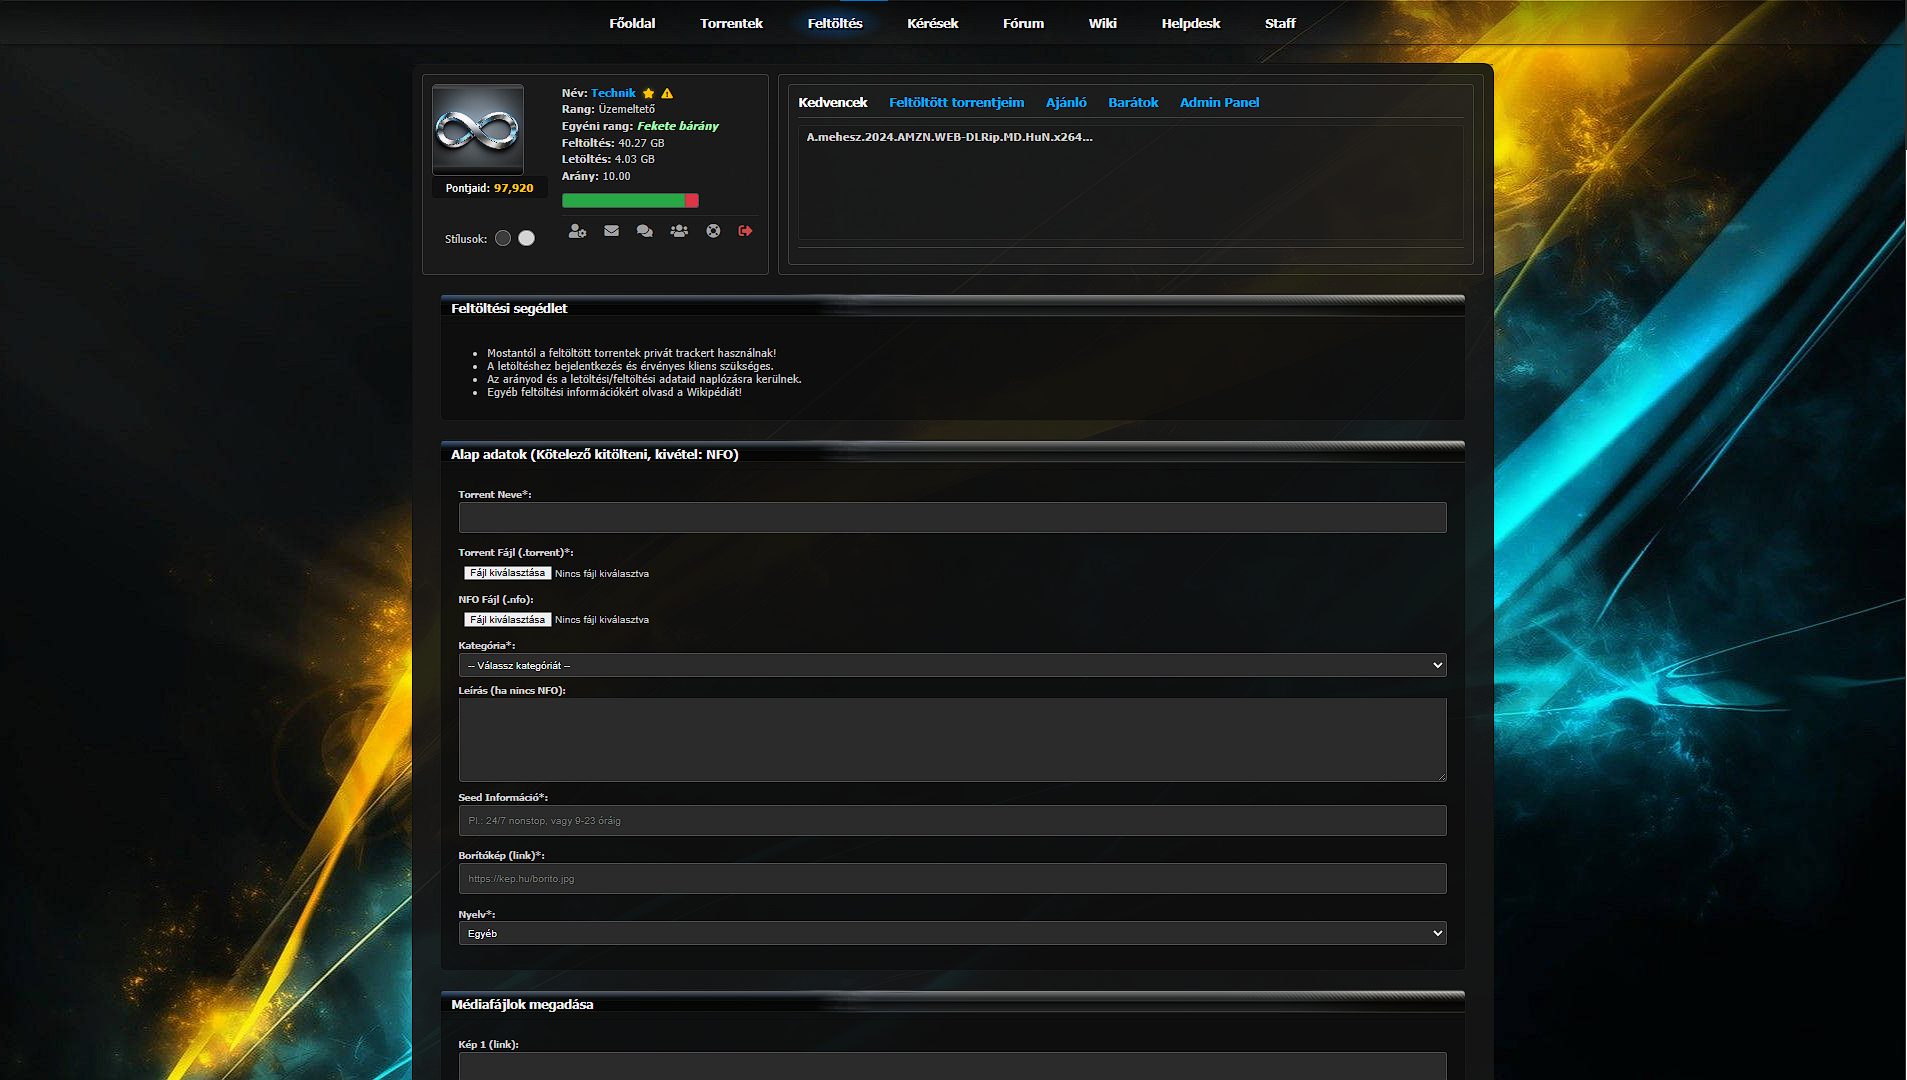
Task: Click the Rang Üzemeltető text
Action: point(608,109)
